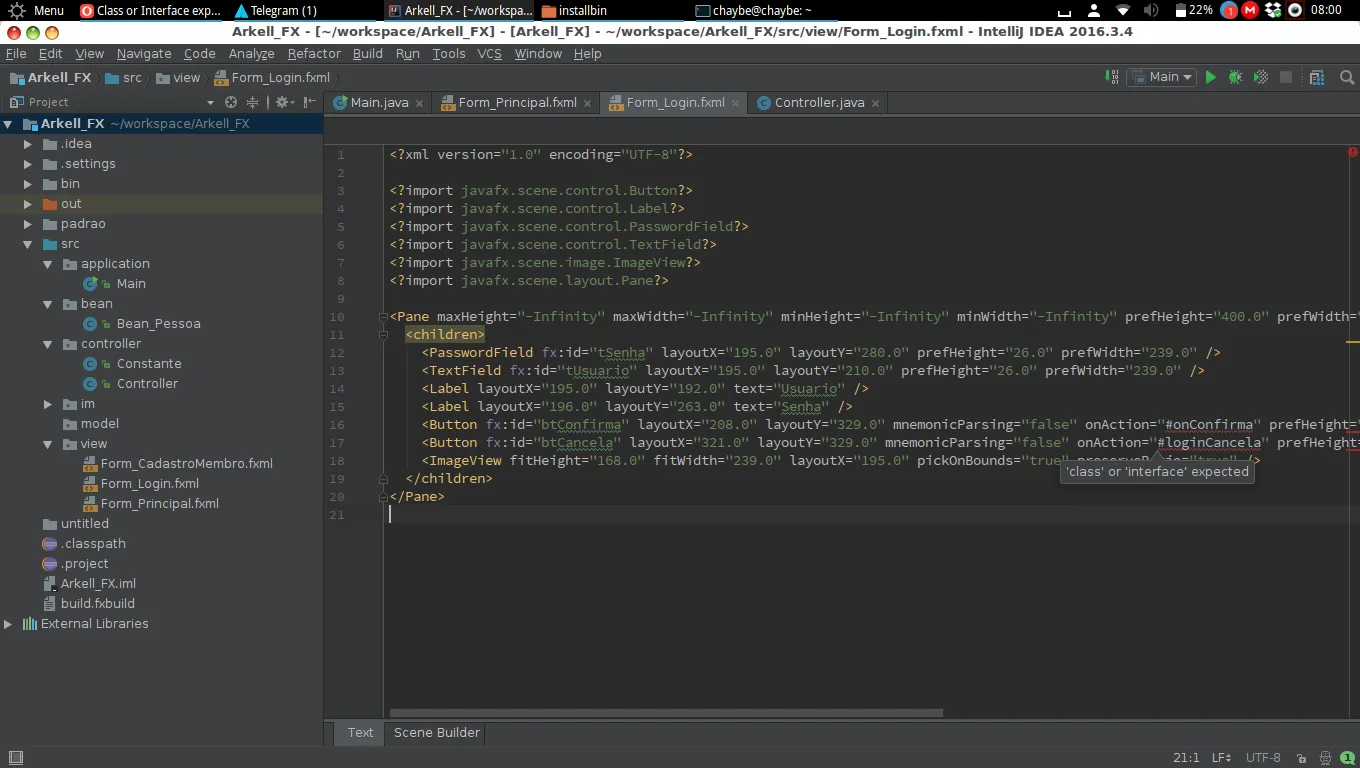Expand the .idea folder

coord(28,144)
